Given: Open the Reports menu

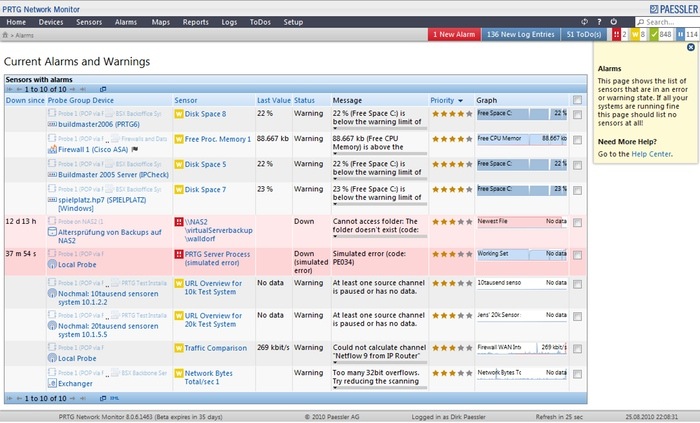Looking at the screenshot, I should click(196, 22).
